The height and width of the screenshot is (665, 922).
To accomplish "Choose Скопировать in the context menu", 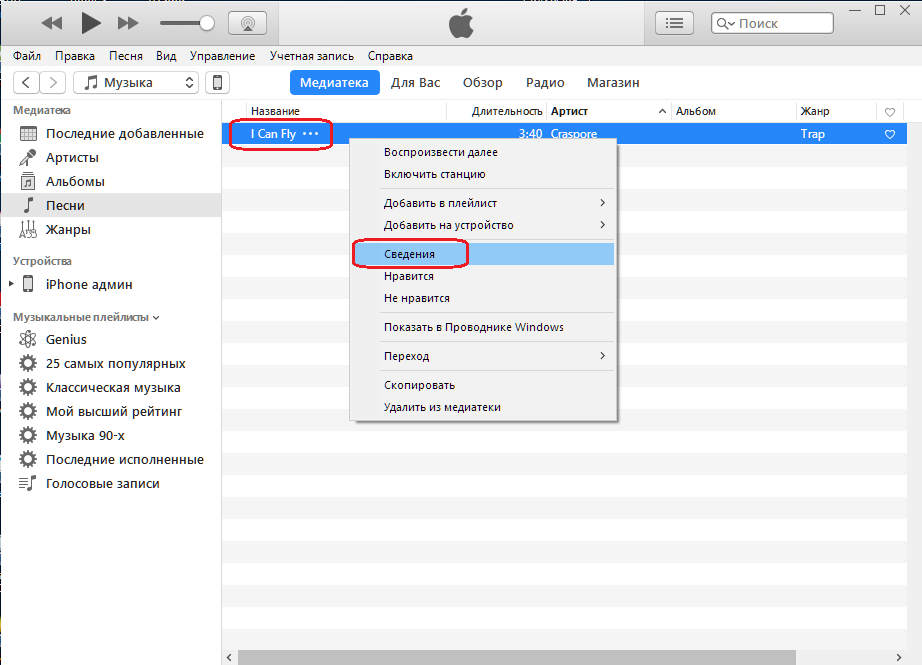I will 482,385.
